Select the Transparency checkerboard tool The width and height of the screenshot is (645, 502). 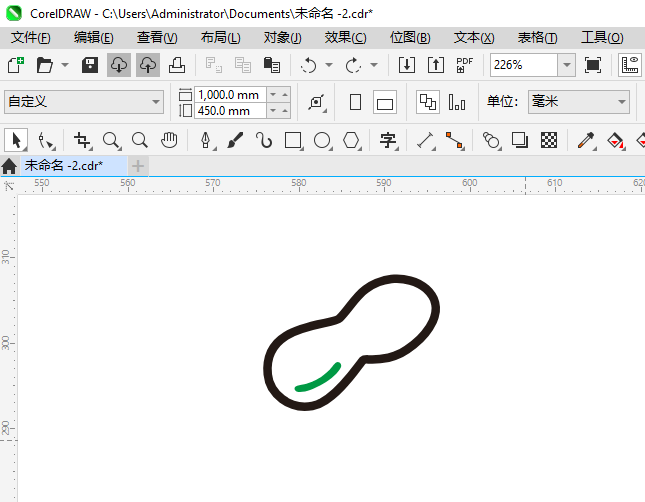pos(549,141)
